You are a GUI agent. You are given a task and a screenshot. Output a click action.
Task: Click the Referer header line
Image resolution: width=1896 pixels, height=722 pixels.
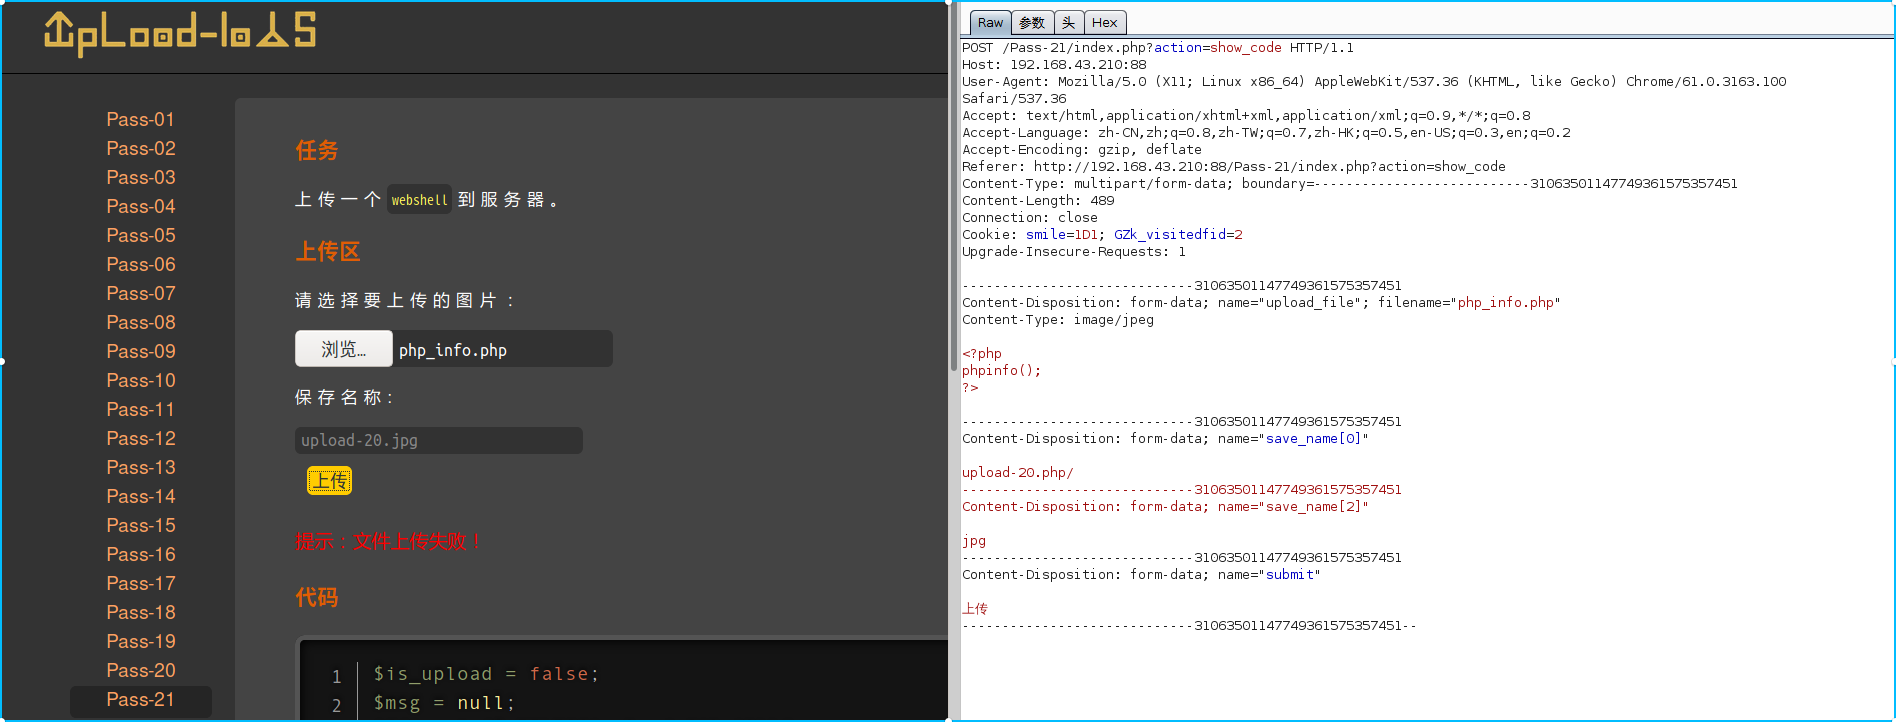click(x=1234, y=167)
